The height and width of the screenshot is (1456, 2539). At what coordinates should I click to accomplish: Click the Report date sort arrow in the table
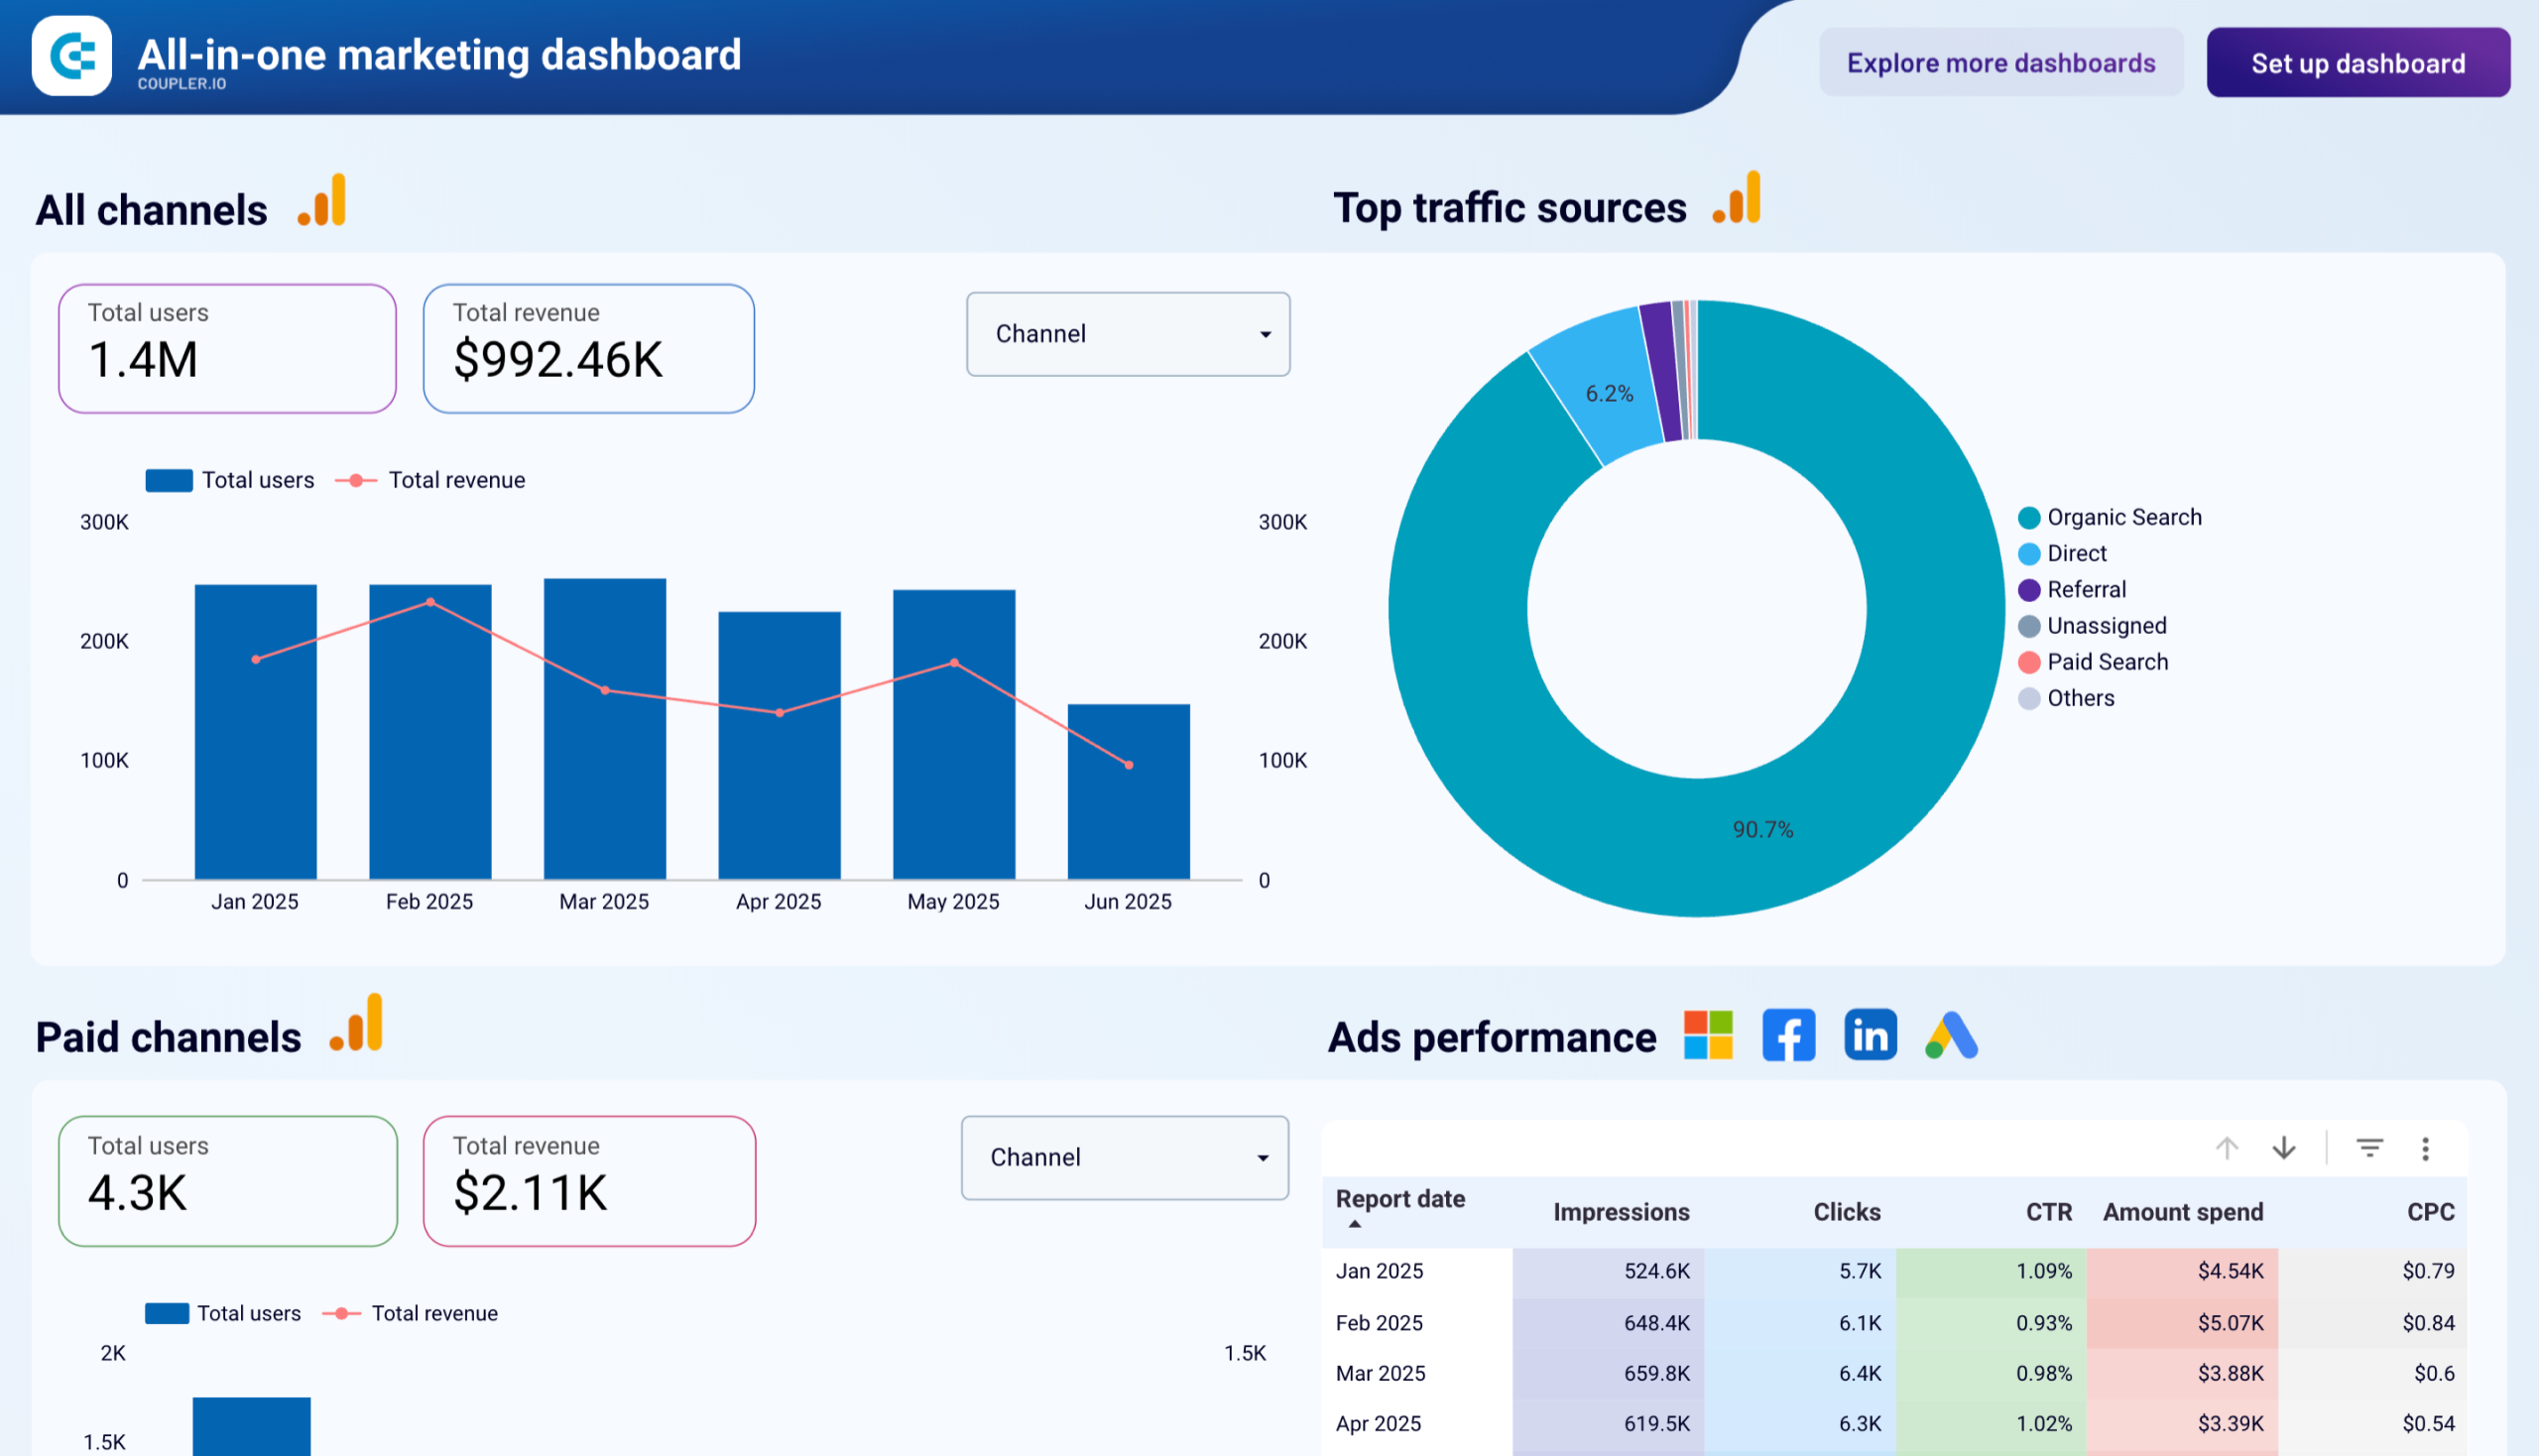1355,1224
